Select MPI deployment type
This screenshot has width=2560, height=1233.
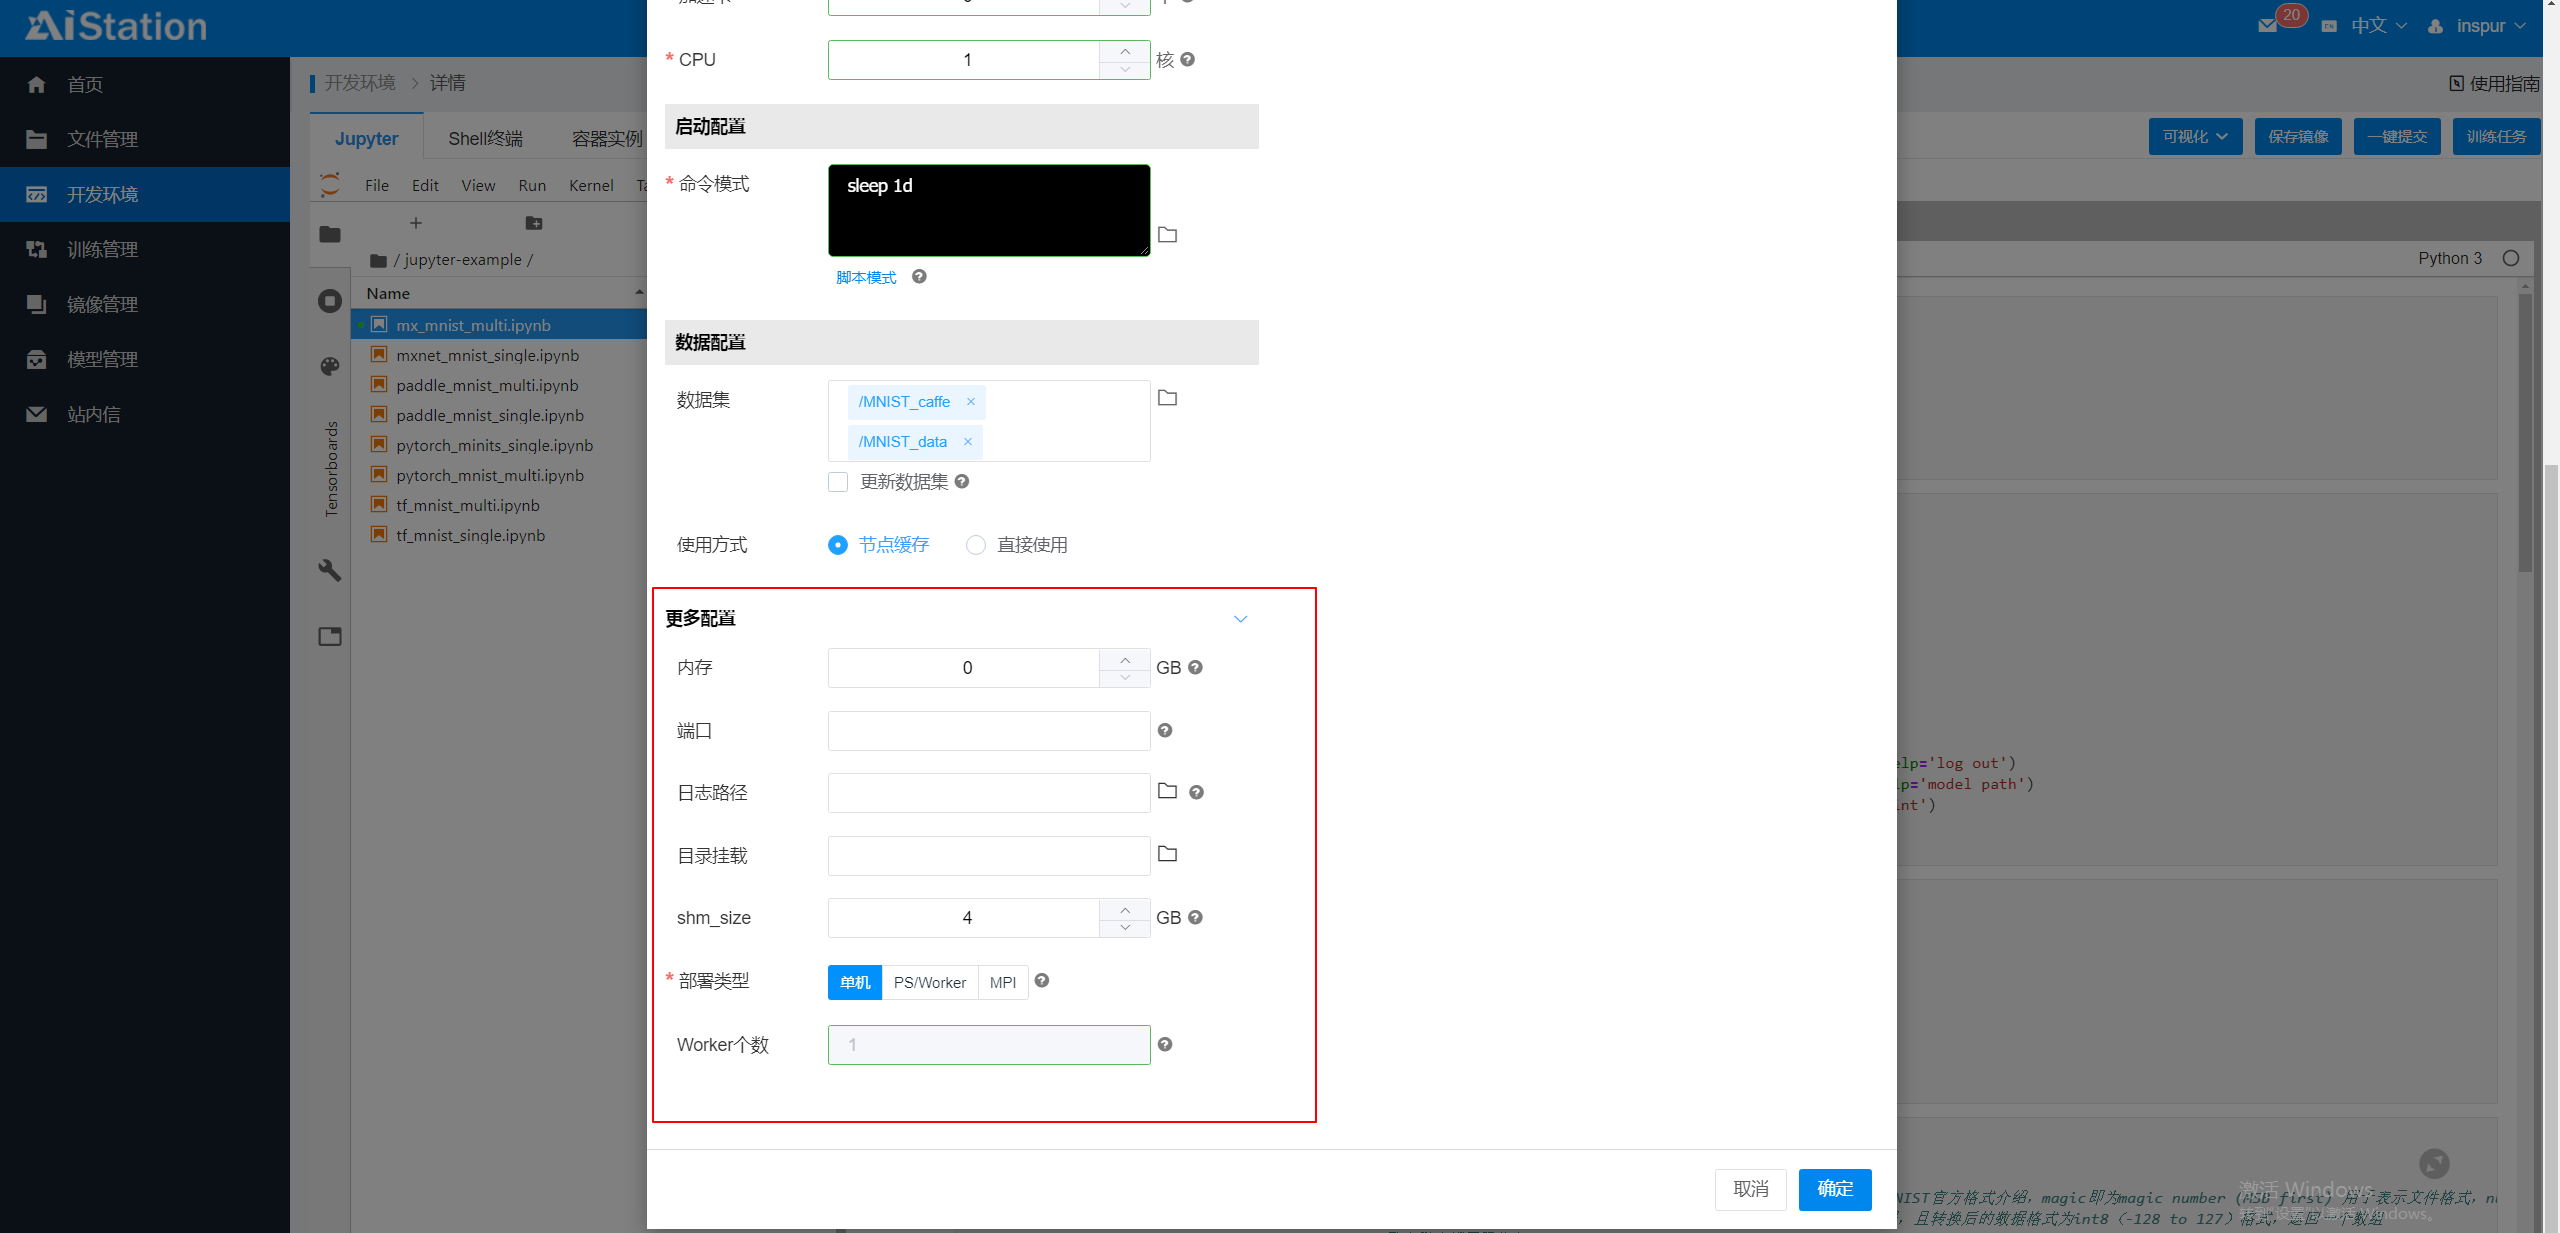(x=1002, y=983)
